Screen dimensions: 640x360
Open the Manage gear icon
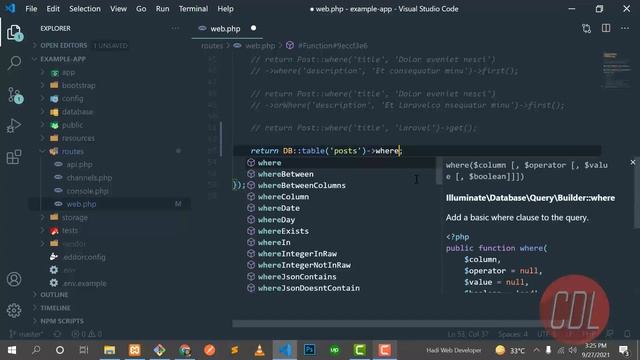click(x=14, y=310)
